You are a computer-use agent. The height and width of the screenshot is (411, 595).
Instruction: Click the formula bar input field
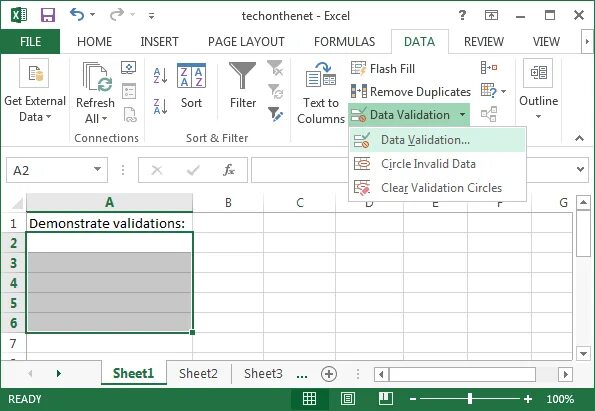412,170
